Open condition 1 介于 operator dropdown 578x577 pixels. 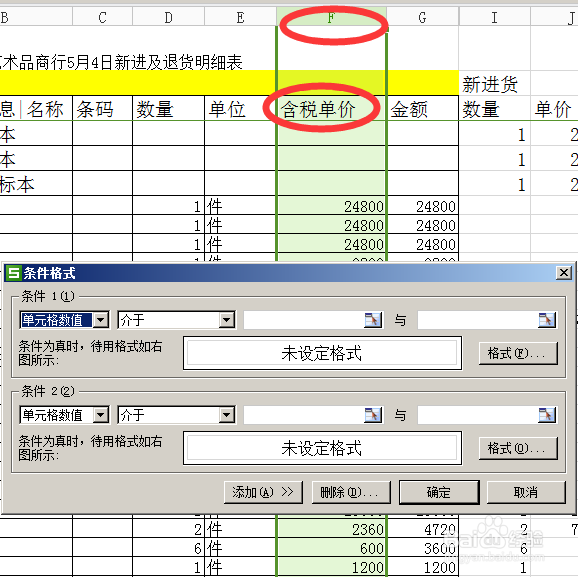click(x=227, y=320)
